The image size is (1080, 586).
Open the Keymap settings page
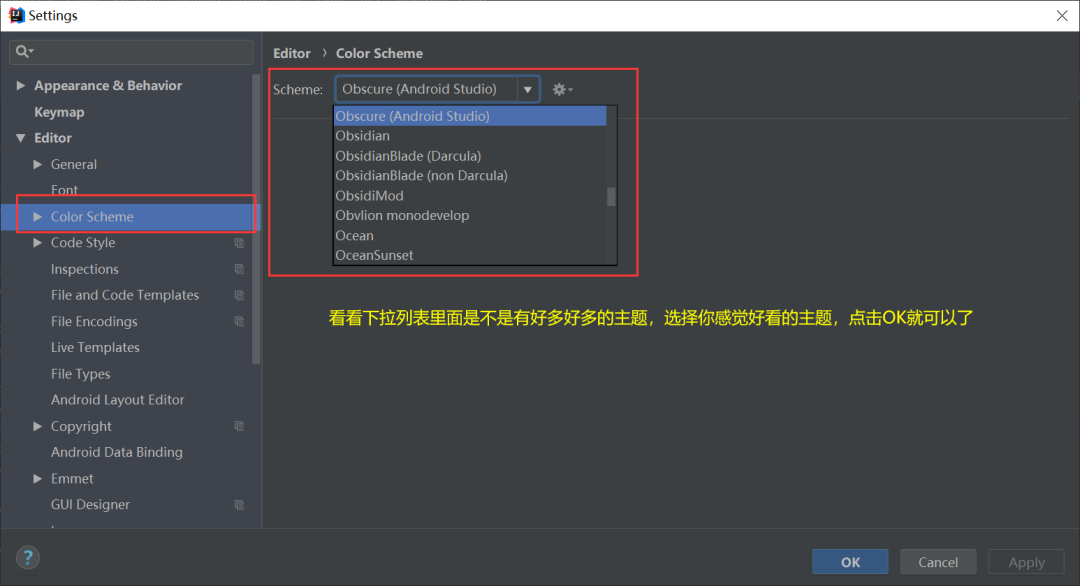(59, 112)
